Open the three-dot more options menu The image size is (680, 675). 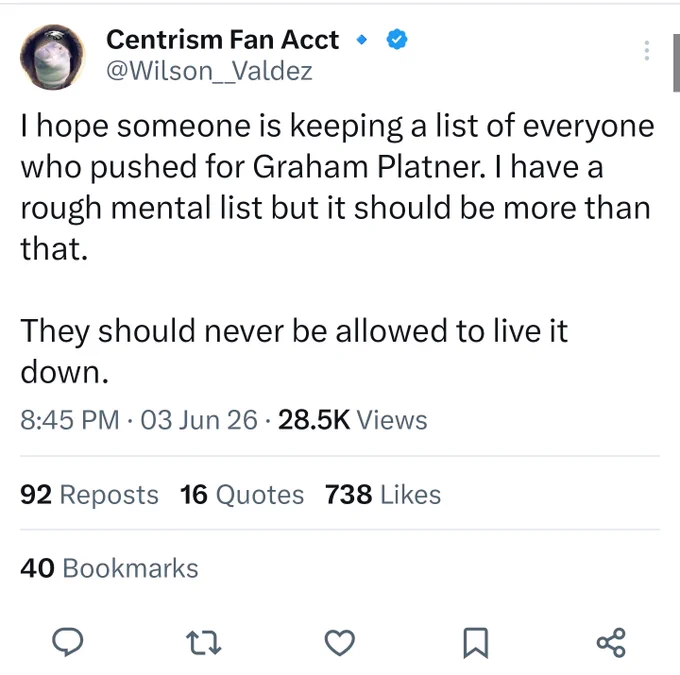click(647, 50)
